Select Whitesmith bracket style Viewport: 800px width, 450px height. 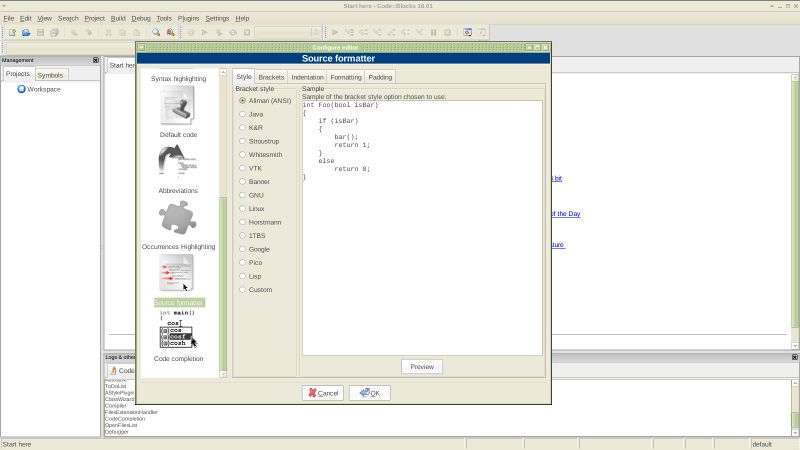coord(261,155)
